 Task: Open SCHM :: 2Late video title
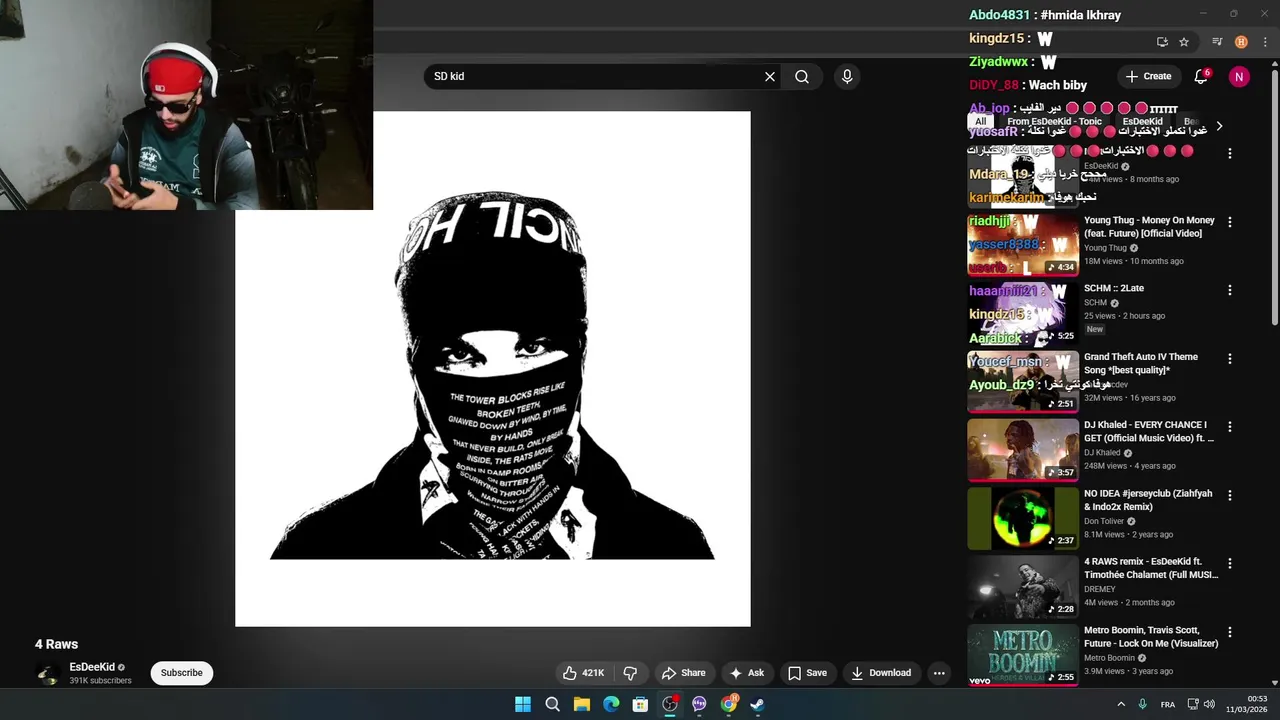click(1114, 288)
